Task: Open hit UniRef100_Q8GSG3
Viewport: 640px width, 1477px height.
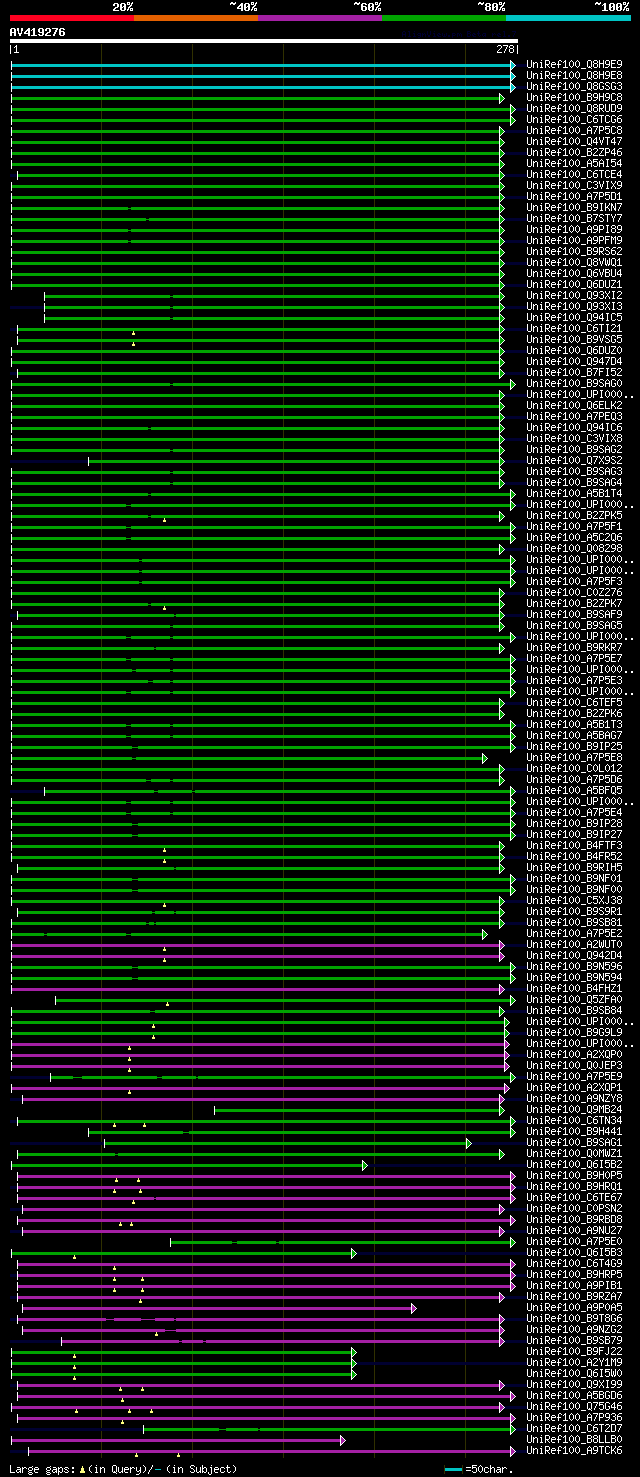Action: click(x=574, y=86)
